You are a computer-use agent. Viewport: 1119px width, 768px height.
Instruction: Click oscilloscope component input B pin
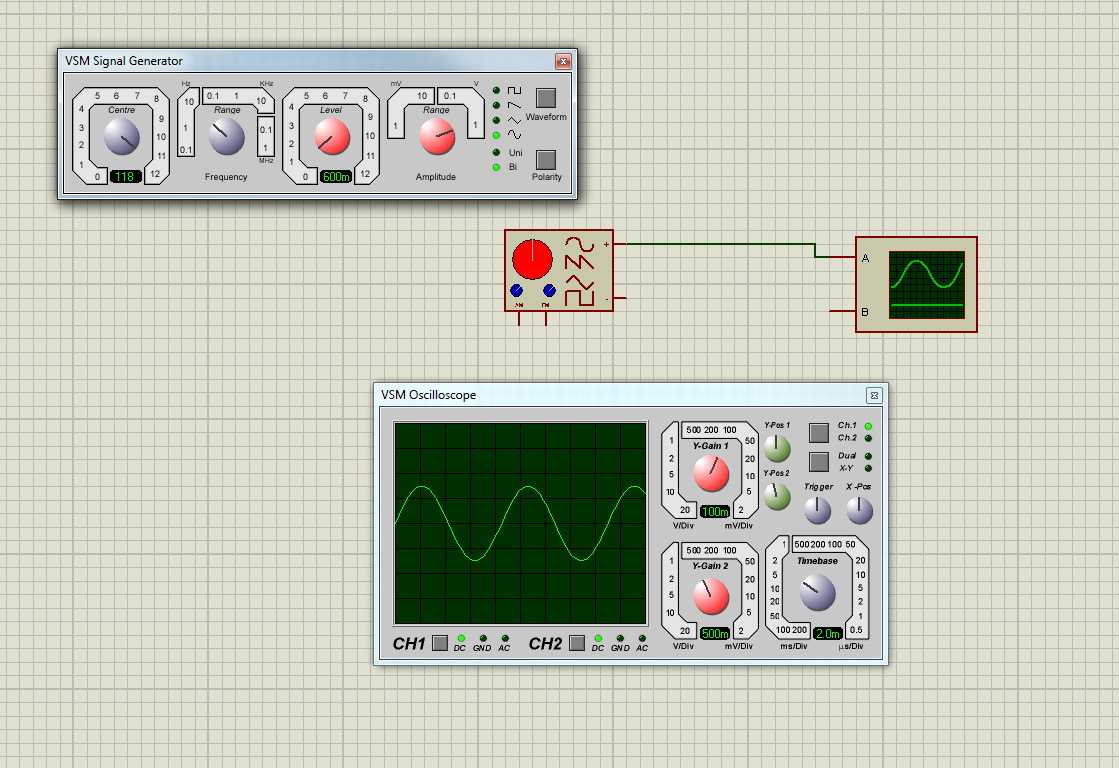(x=843, y=311)
